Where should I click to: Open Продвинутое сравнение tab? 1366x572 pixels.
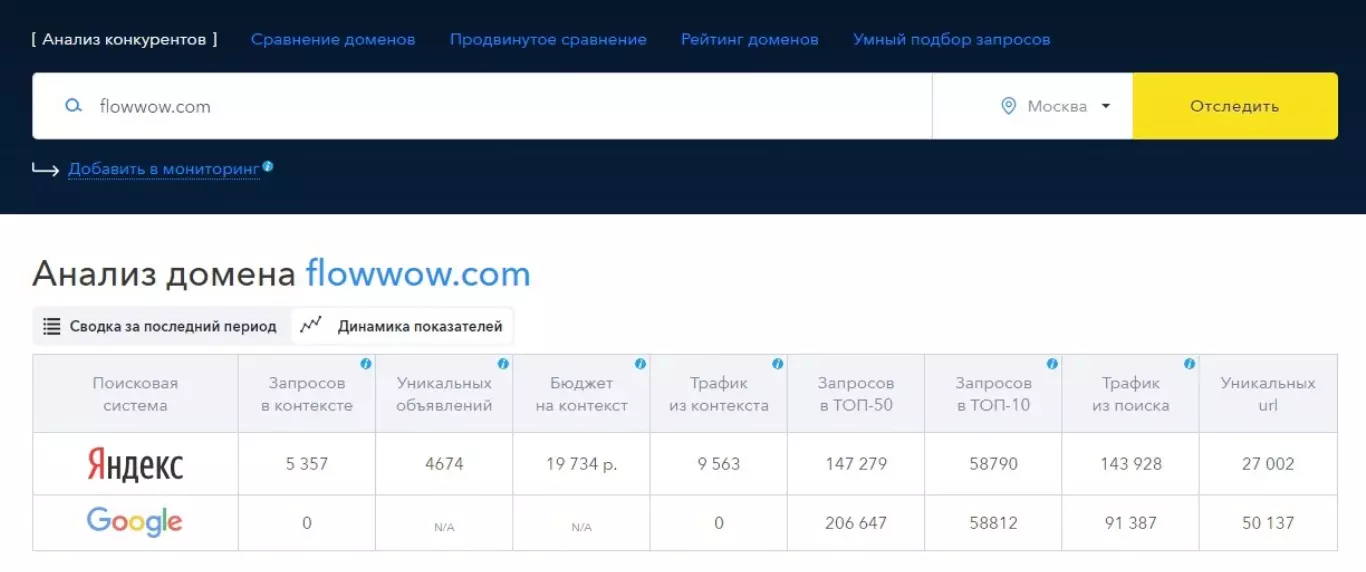point(548,39)
